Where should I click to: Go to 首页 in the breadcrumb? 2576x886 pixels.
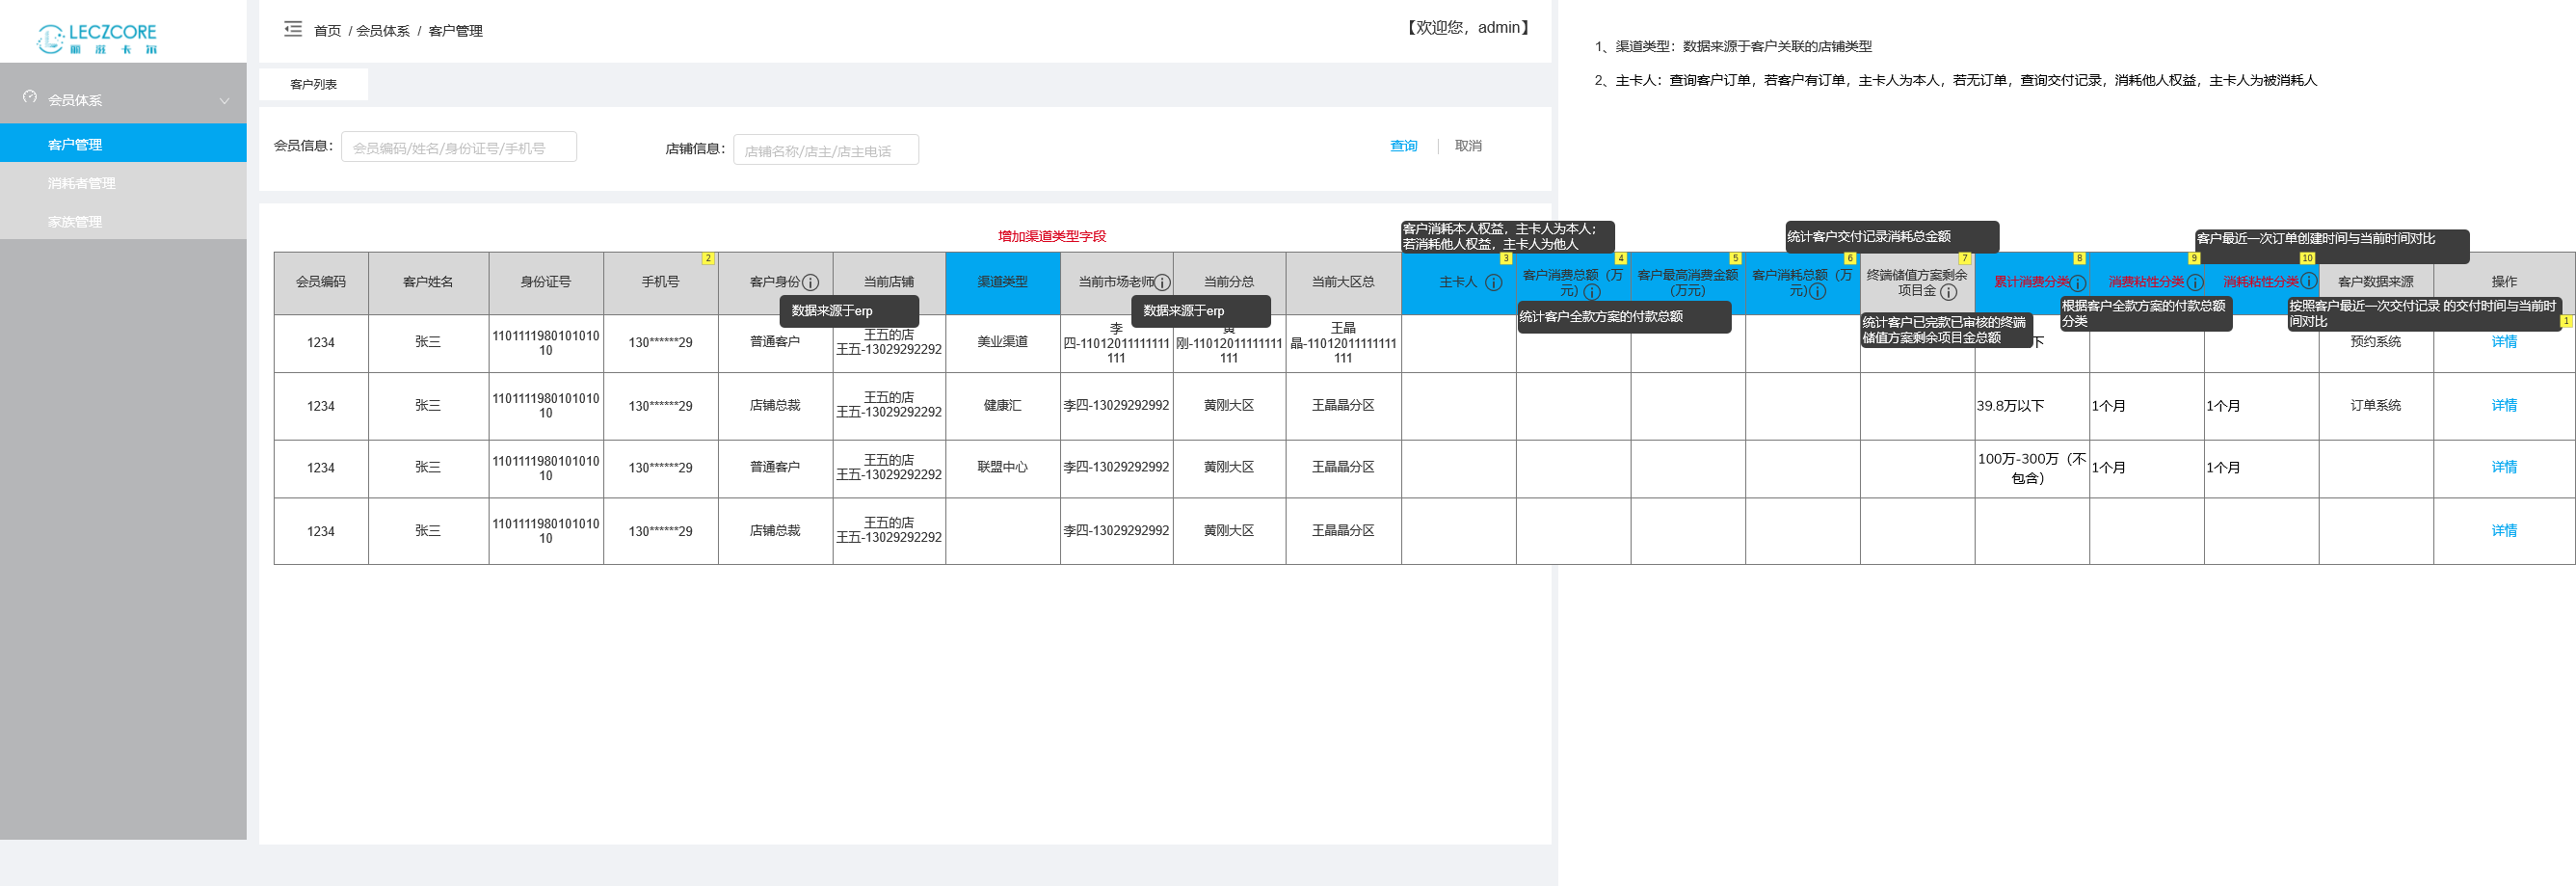(x=327, y=31)
